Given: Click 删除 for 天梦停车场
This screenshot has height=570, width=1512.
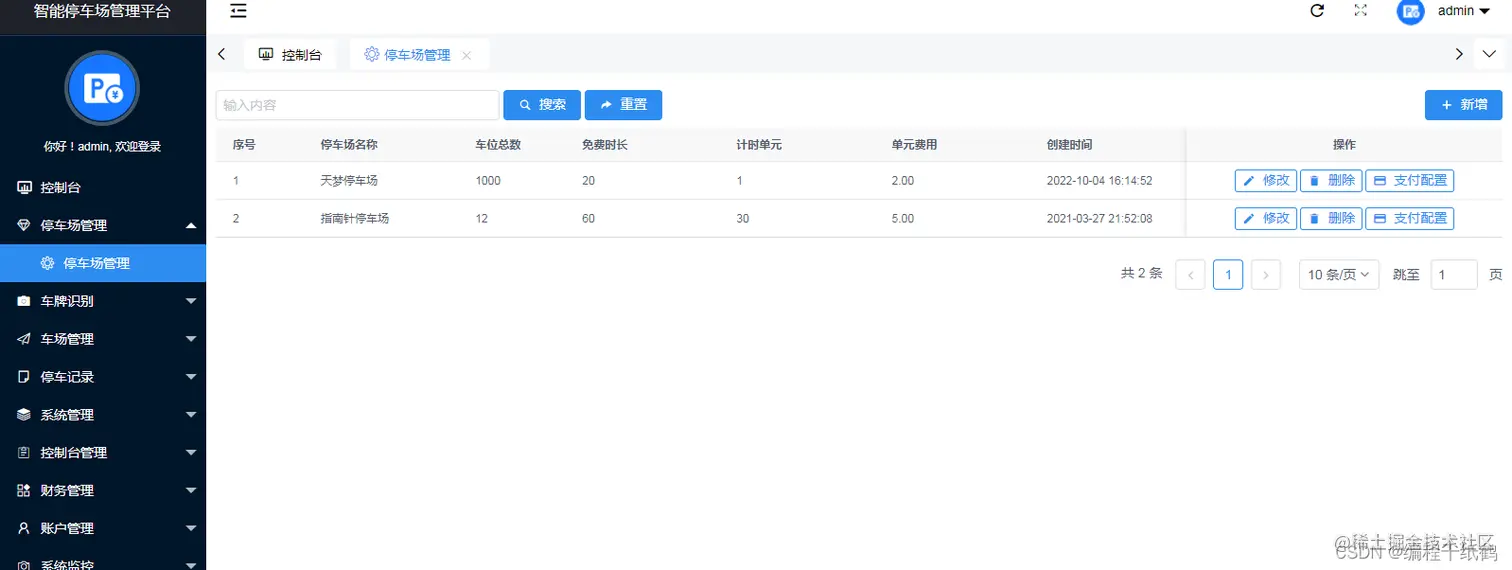Looking at the screenshot, I should [1331, 180].
